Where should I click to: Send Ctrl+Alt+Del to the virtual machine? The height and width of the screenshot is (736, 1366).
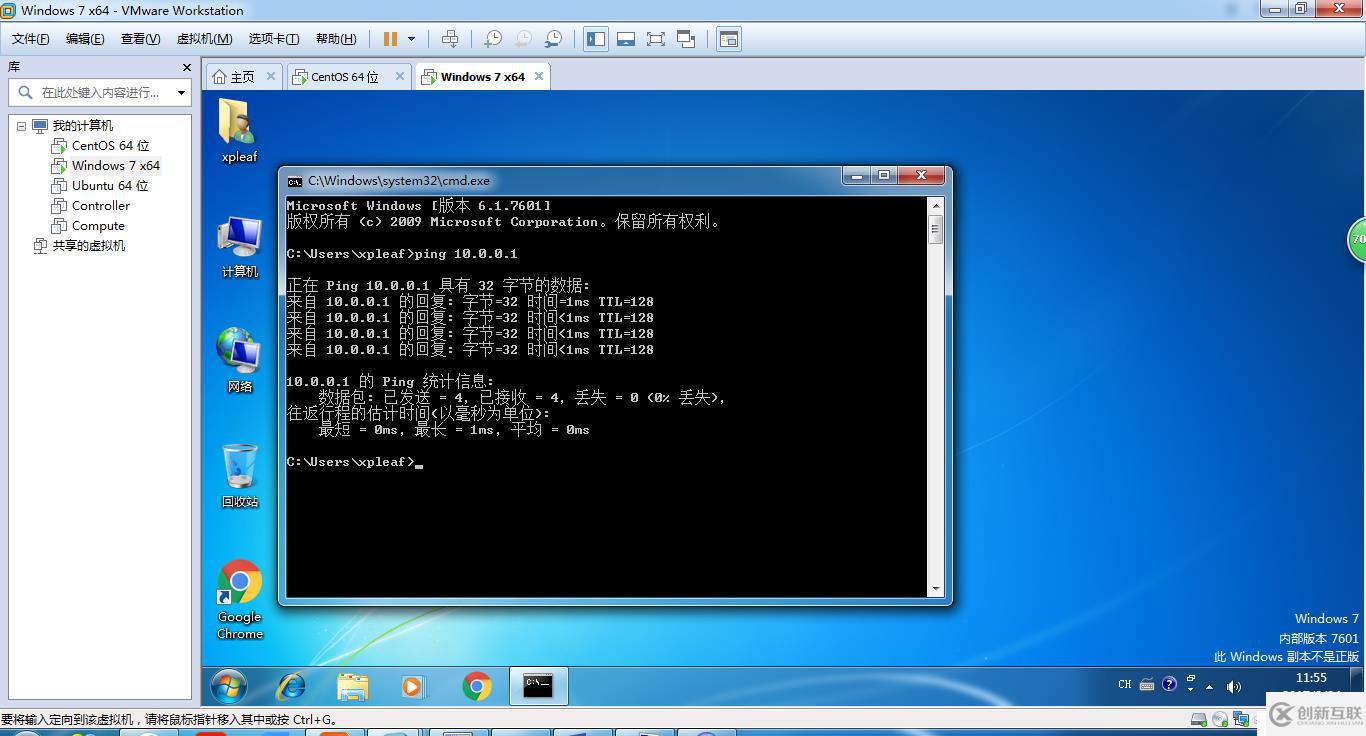pos(450,39)
